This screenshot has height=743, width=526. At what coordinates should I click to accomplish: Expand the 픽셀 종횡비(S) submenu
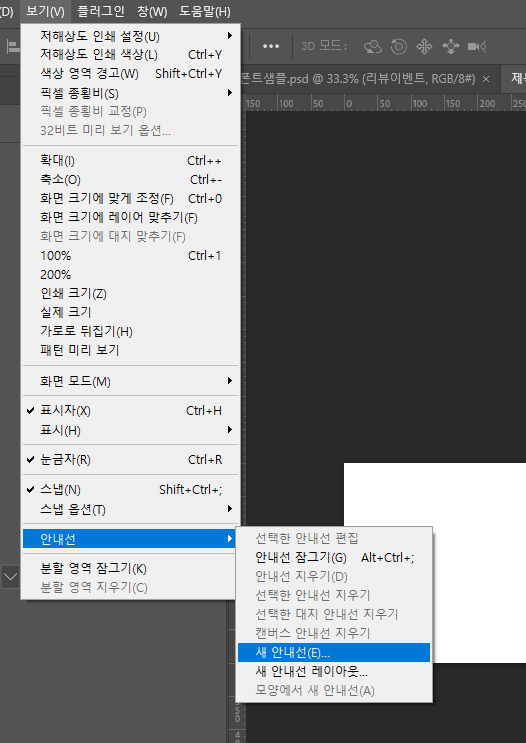point(131,93)
